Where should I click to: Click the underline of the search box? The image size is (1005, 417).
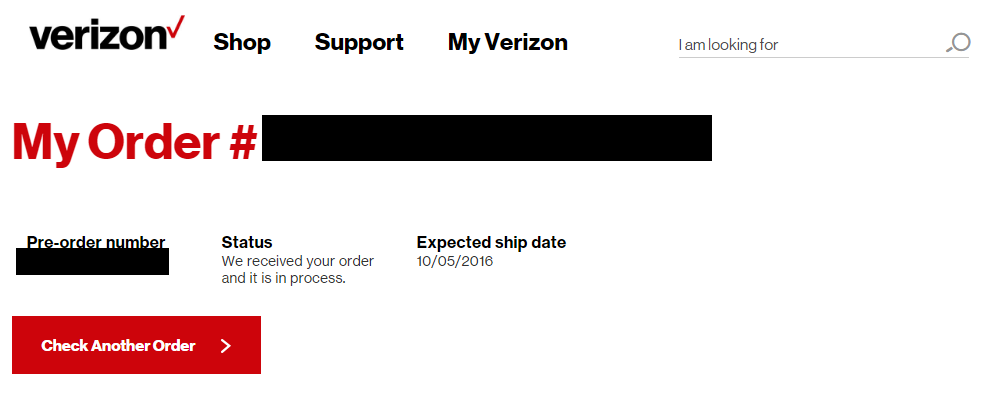(x=824, y=58)
